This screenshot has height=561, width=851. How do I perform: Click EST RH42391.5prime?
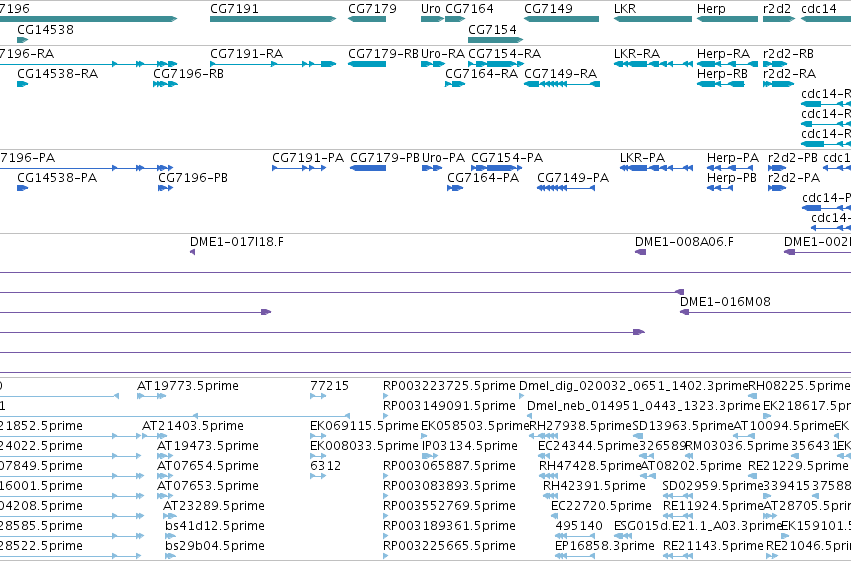(x=550, y=496)
